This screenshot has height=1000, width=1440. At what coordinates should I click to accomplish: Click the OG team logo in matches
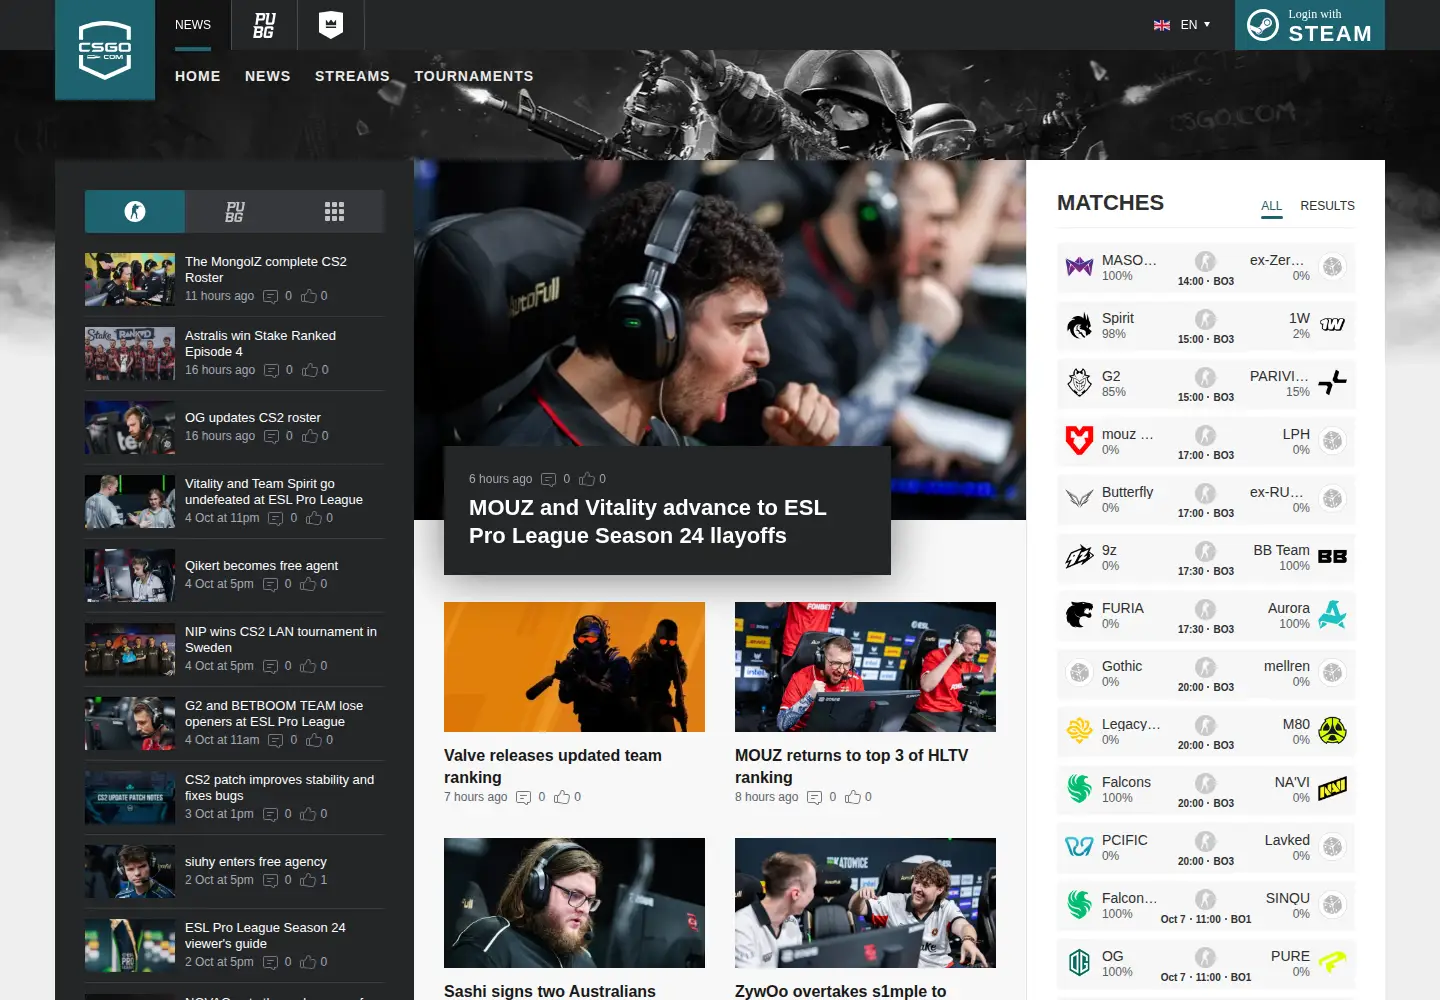[x=1079, y=963]
